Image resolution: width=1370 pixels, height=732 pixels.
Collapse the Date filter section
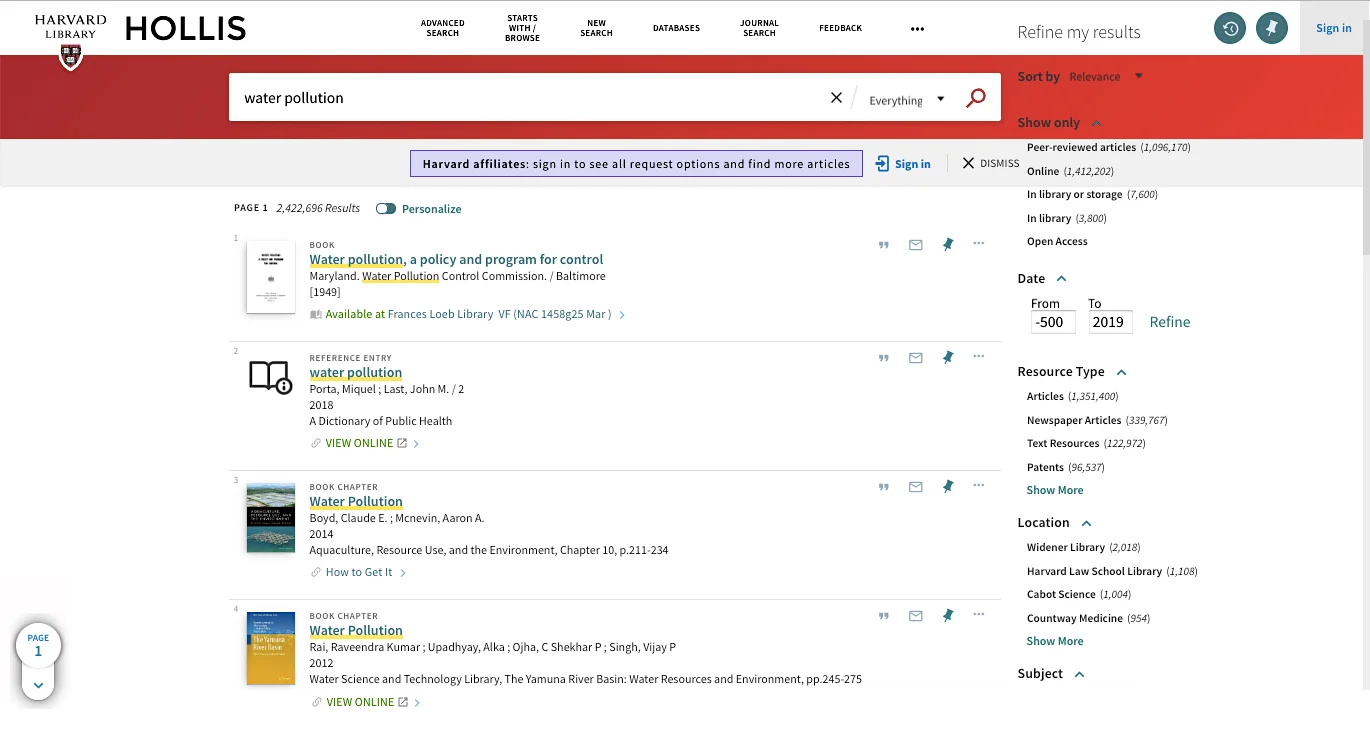(x=1062, y=279)
